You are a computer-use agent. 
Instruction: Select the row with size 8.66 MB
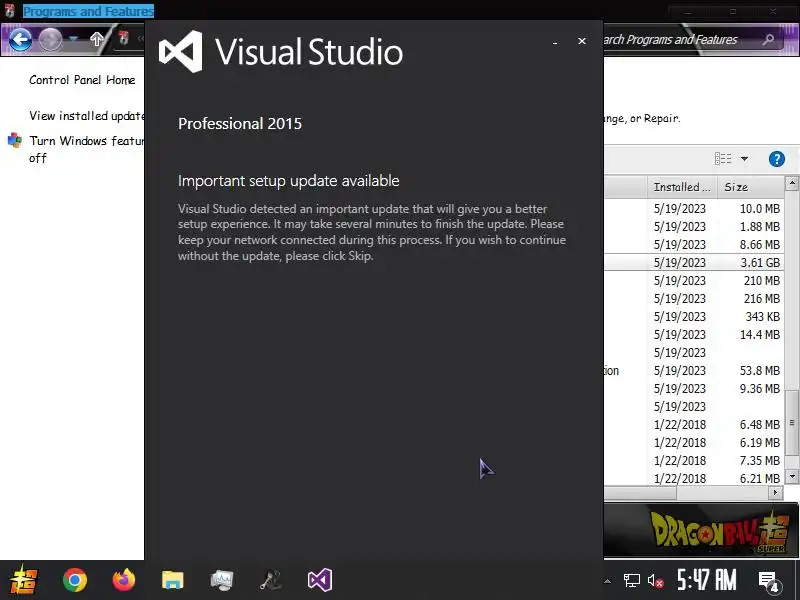pos(694,244)
